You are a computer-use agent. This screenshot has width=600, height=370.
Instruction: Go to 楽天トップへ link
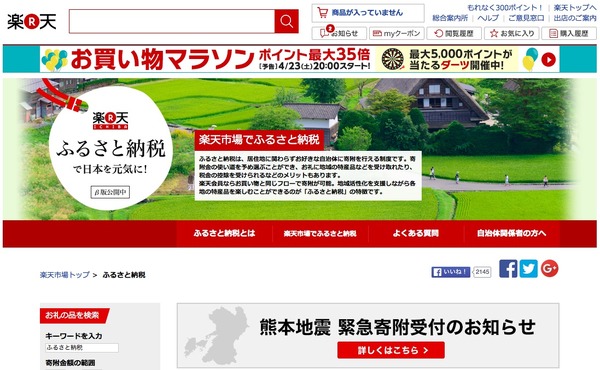point(575,8)
